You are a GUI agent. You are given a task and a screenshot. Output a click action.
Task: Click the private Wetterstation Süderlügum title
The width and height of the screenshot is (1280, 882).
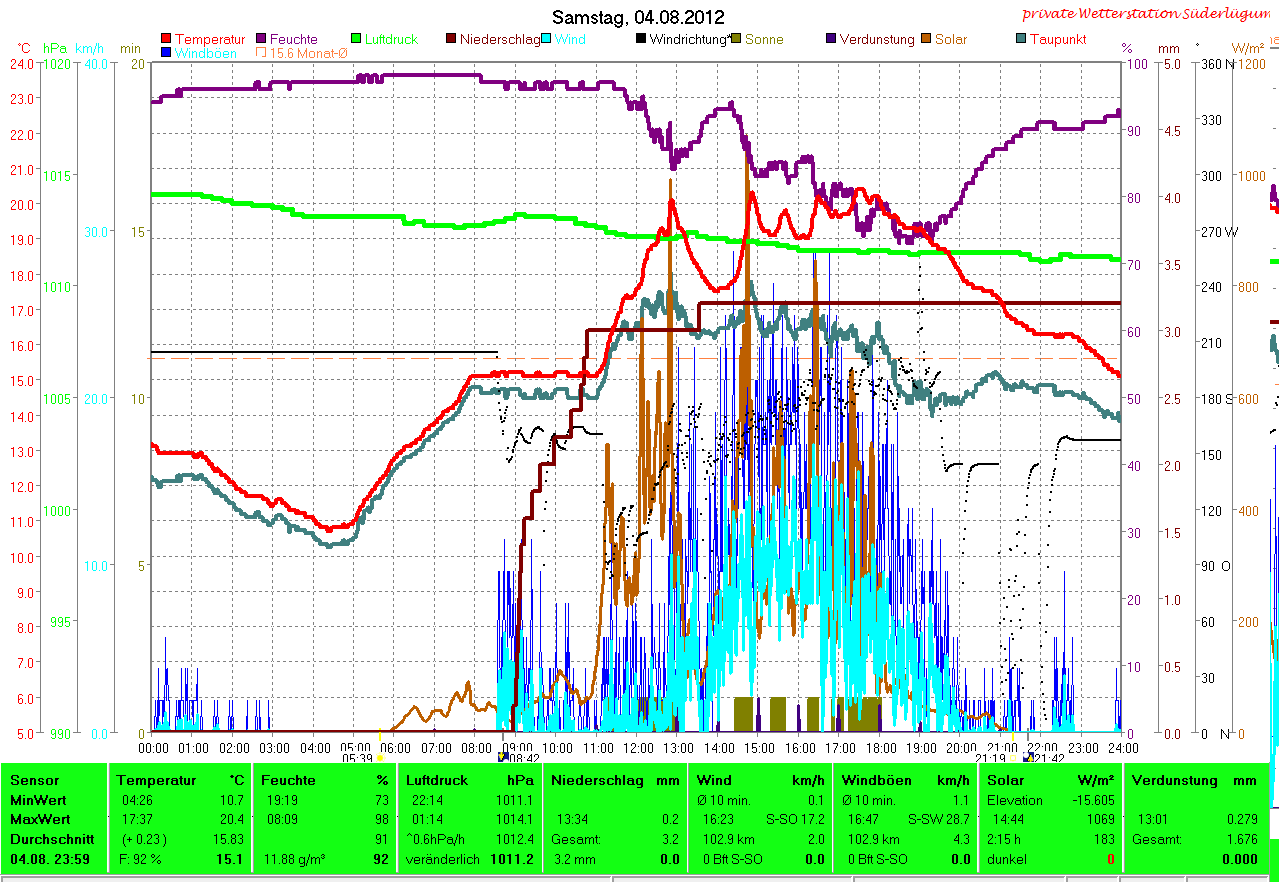(1143, 14)
